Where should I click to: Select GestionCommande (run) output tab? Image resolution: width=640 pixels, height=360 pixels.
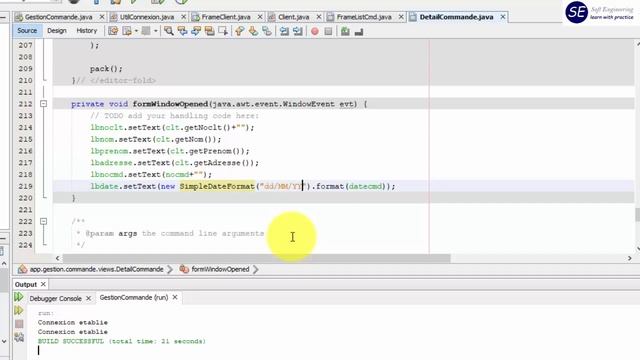click(134, 298)
